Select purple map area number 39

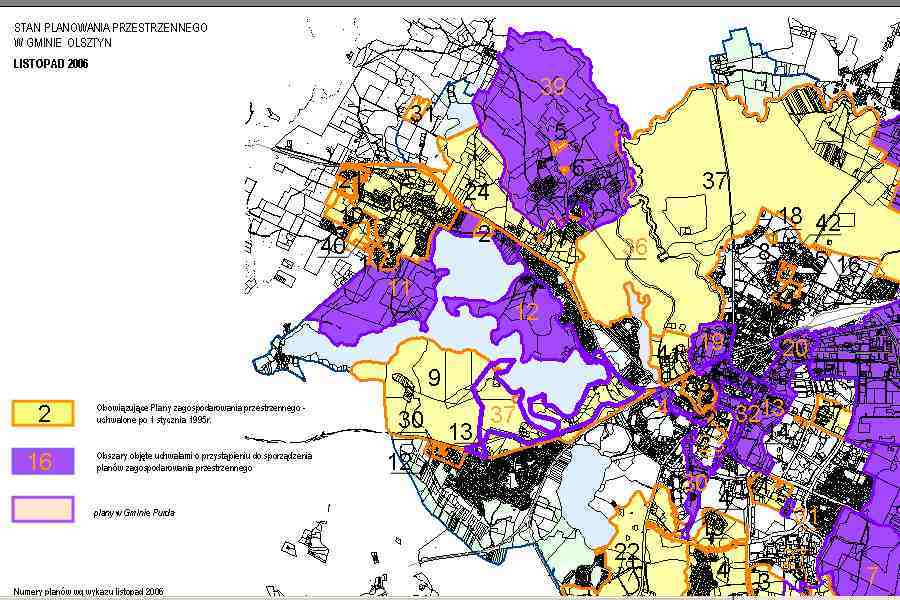pyautogui.click(x=553, y=86)
